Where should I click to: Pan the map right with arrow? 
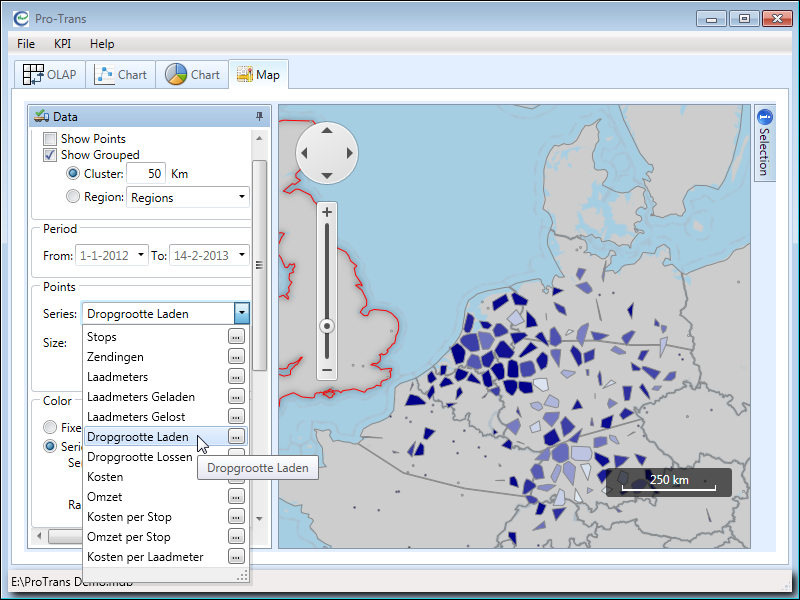coord(349,154)
